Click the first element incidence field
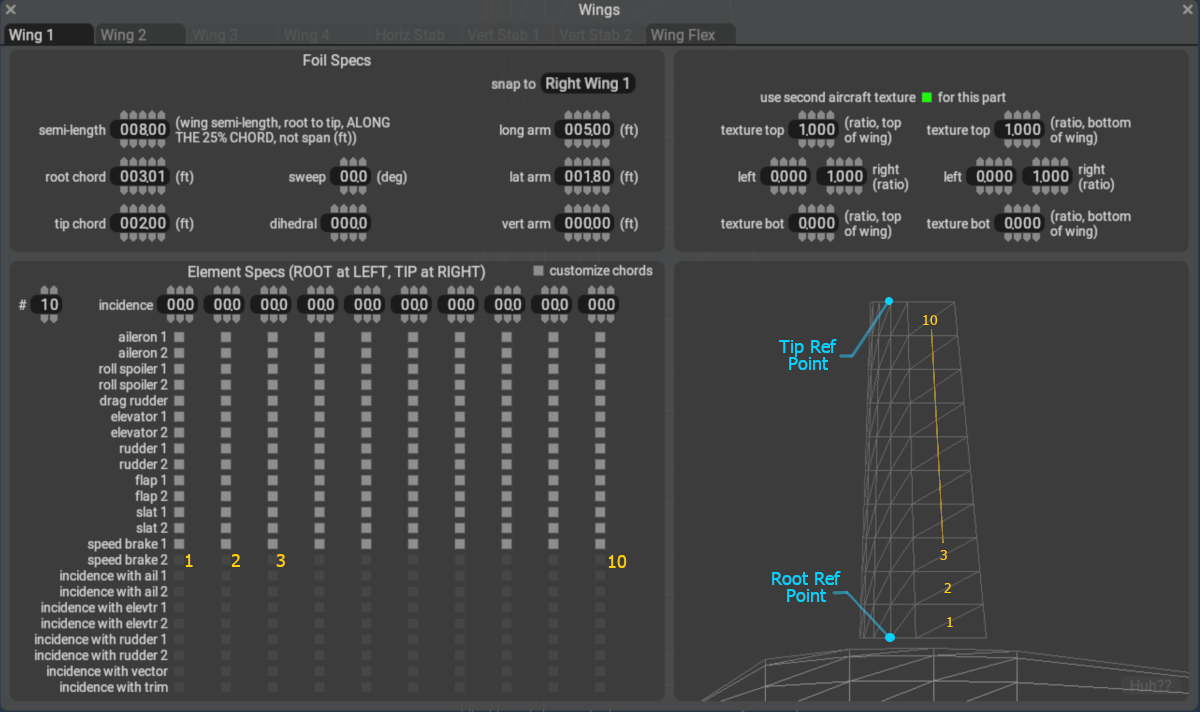Image resolution: width=1200 pixels, height=712 pixels. pos(181,305)
